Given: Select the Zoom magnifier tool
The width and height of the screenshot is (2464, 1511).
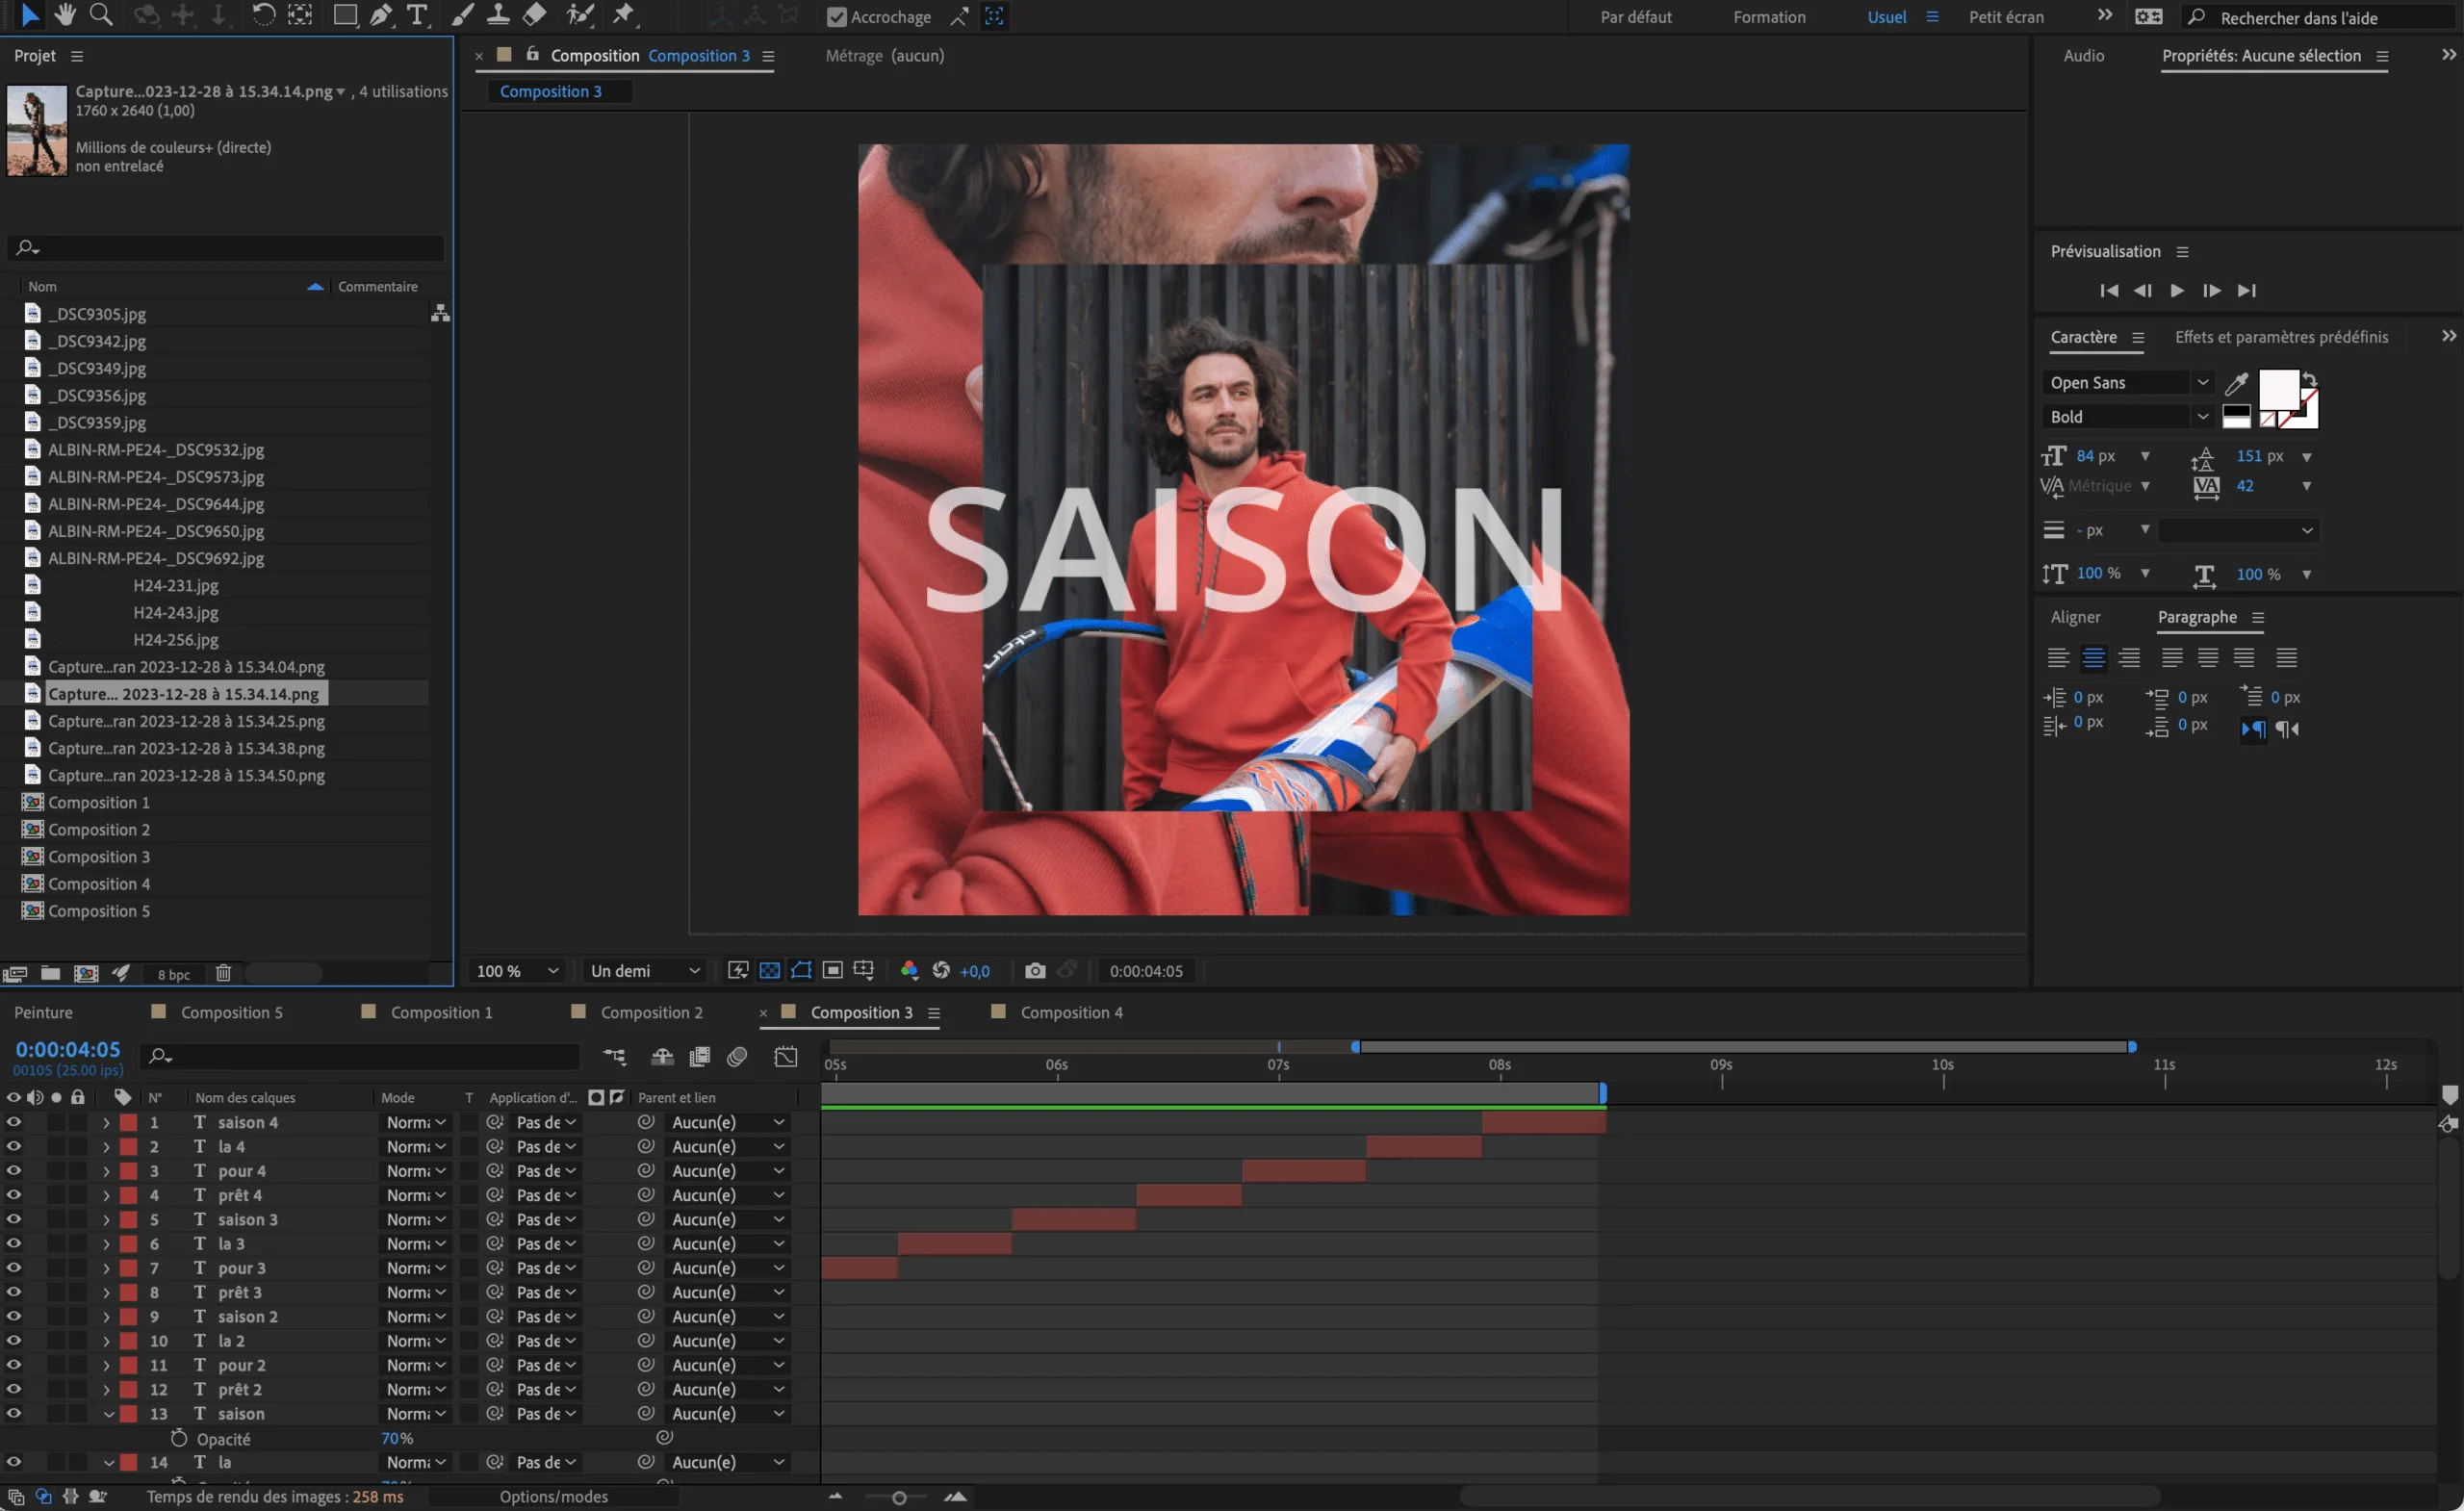Looking at the screenshot, I should (101, 15).
